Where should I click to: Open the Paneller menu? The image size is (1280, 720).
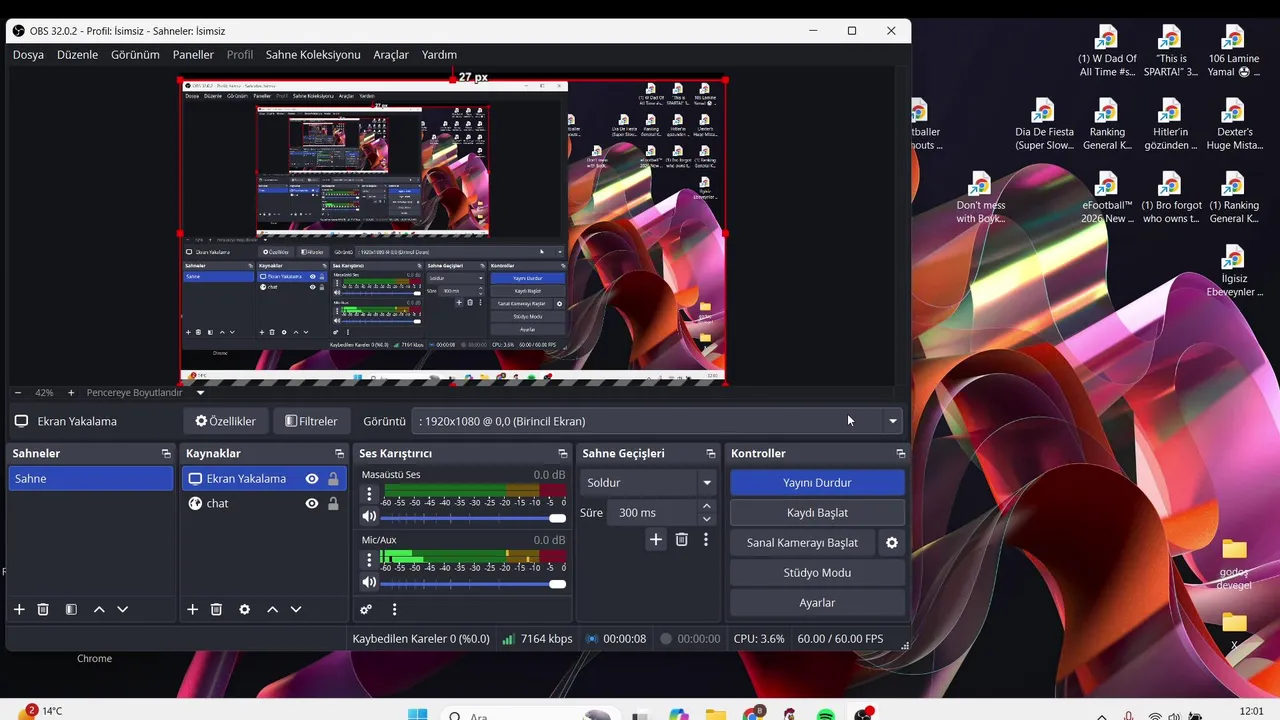coord(193,55)
